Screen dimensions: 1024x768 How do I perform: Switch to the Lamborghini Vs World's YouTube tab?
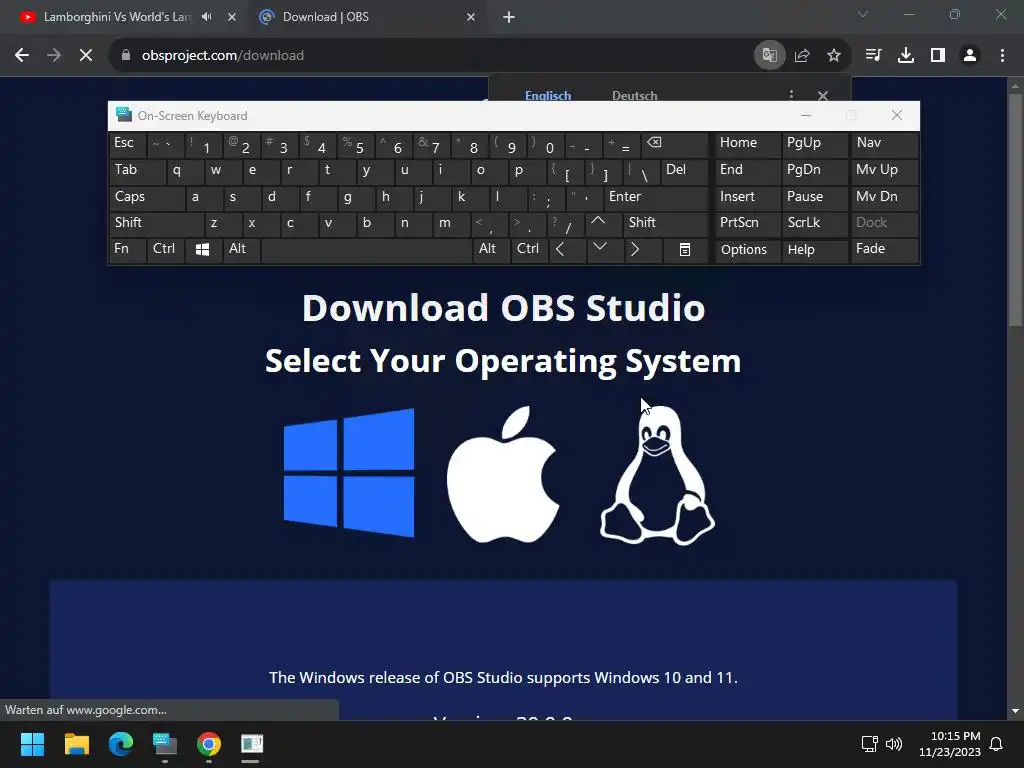(116, 17)
